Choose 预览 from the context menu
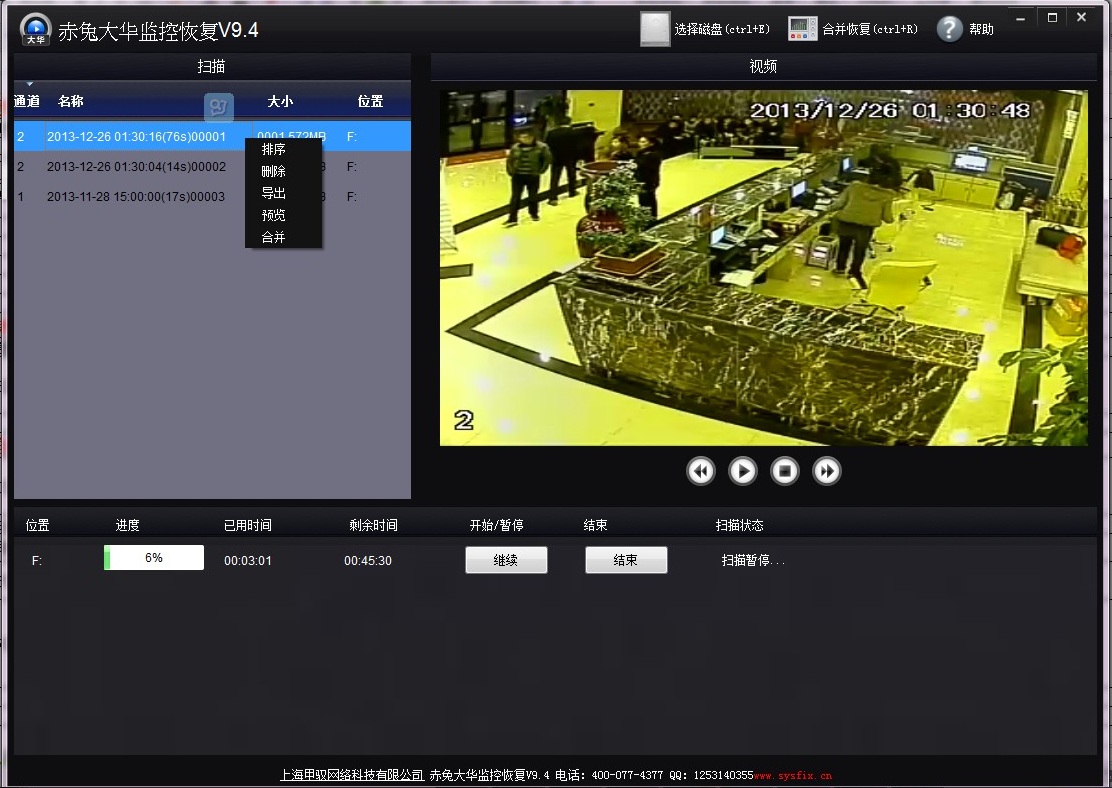This screenshot has height=788, width=1112. (x=274, y=216)
